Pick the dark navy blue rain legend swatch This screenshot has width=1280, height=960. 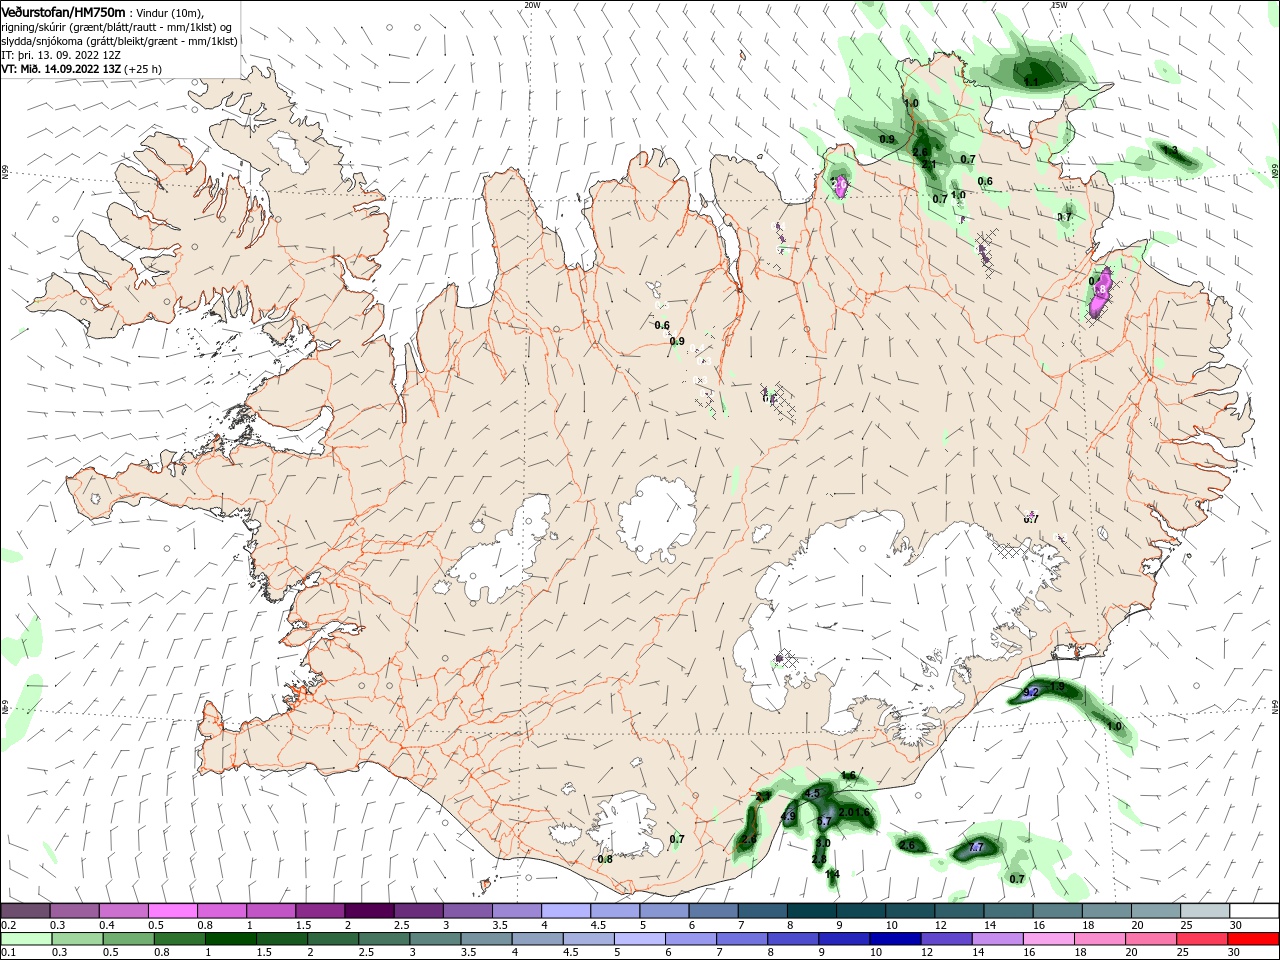tap(894, 939)
